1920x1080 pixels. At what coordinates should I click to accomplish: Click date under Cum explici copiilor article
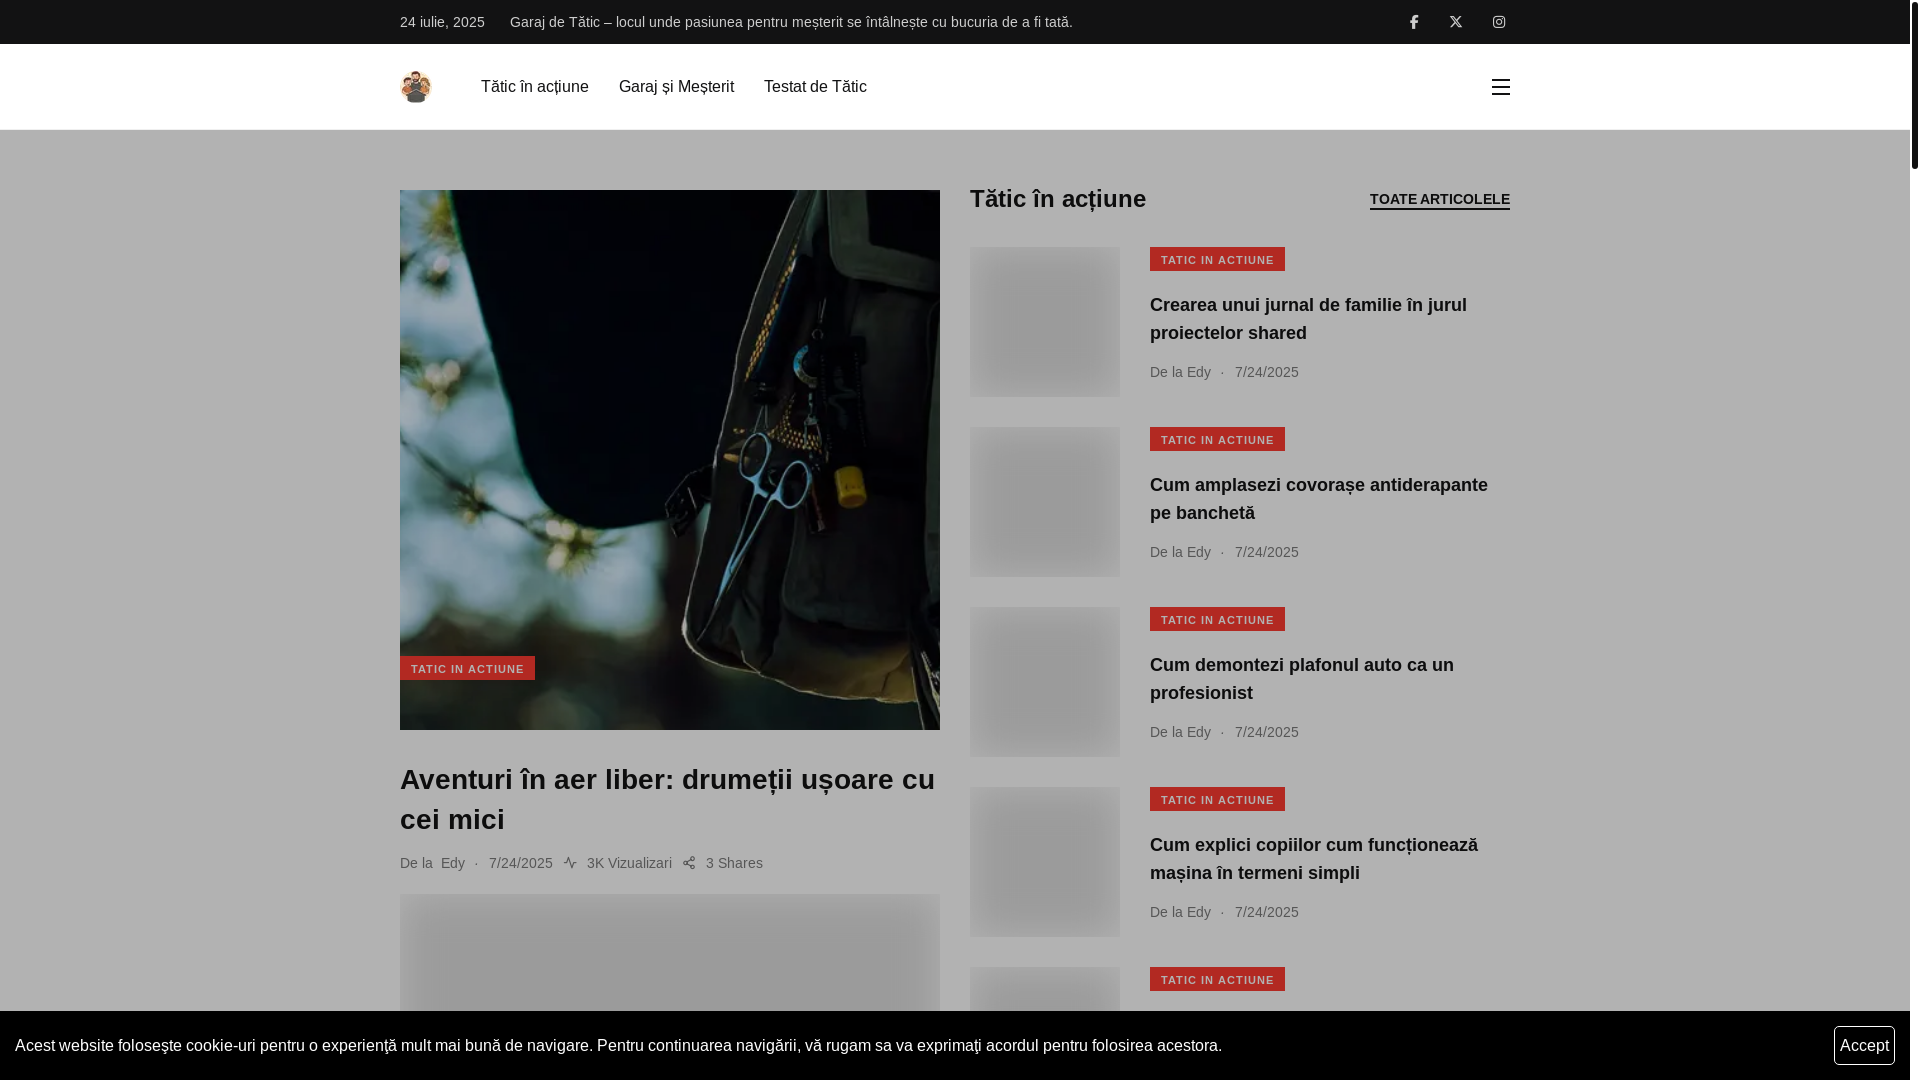tap(1267, 912)
